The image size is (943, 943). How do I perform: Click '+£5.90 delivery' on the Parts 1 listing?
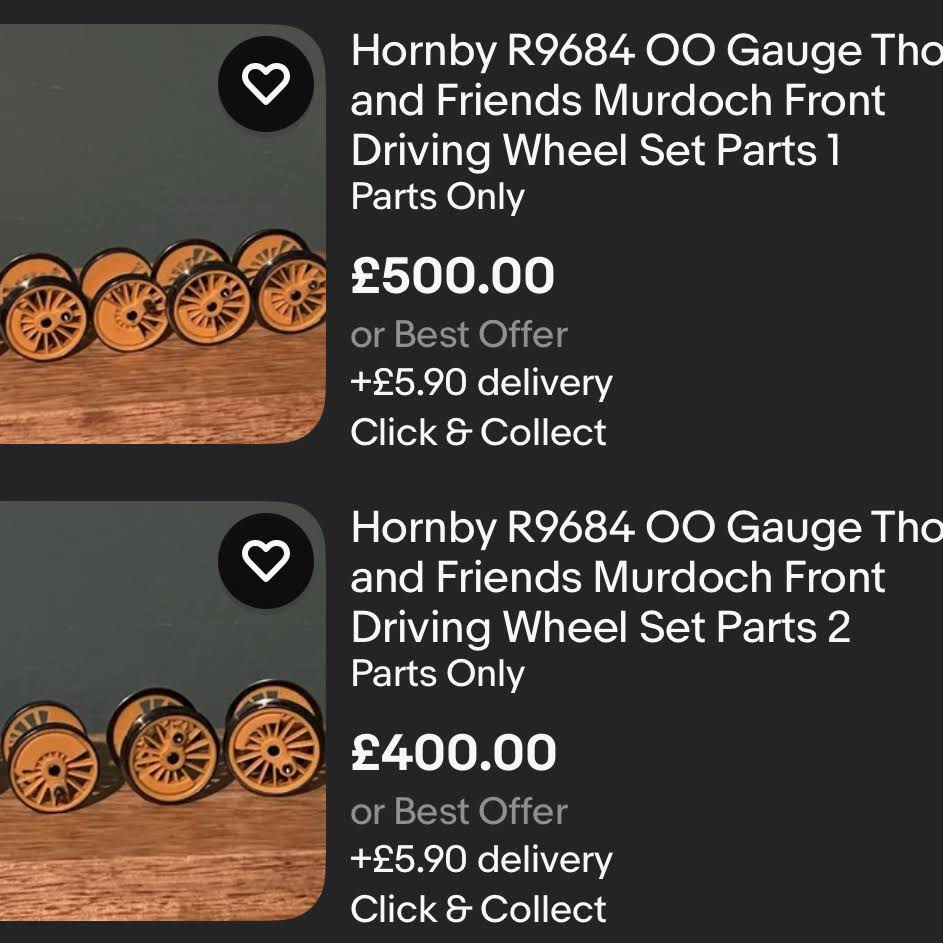pos(481,383)
